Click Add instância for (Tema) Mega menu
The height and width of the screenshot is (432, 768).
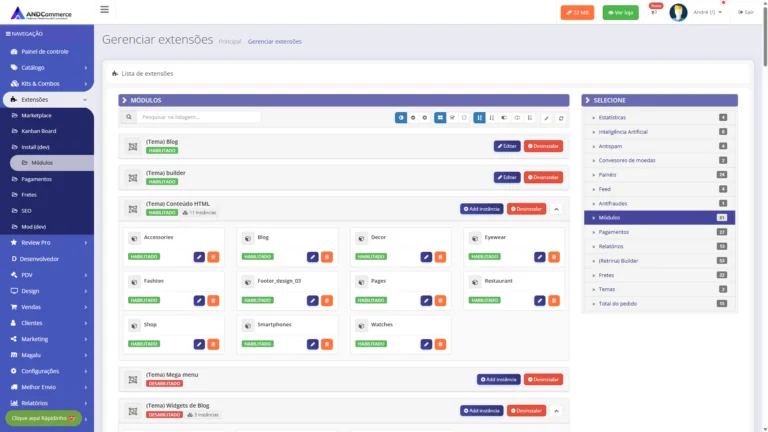[x=499, y=380]
